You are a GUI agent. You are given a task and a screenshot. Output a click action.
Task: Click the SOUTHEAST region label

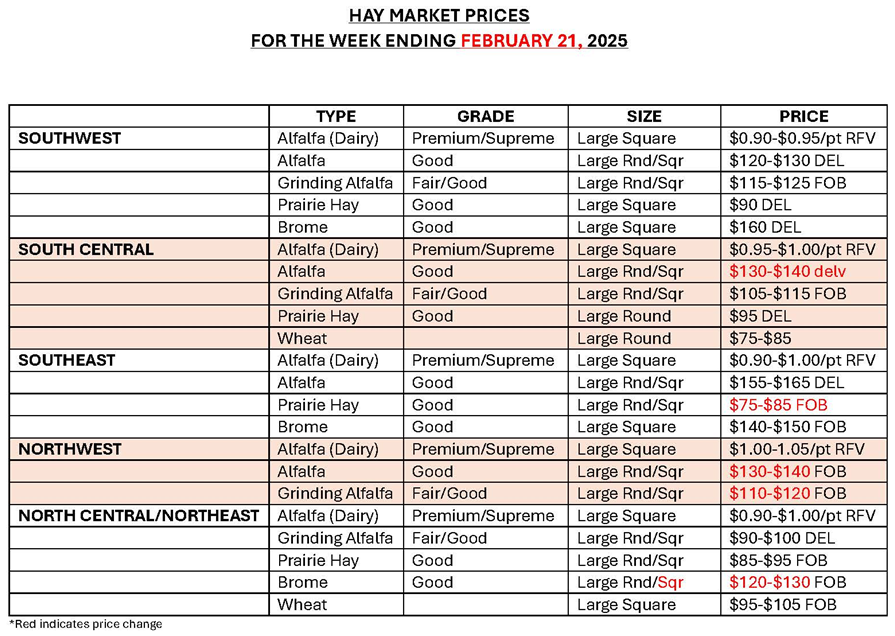[67, 360]
